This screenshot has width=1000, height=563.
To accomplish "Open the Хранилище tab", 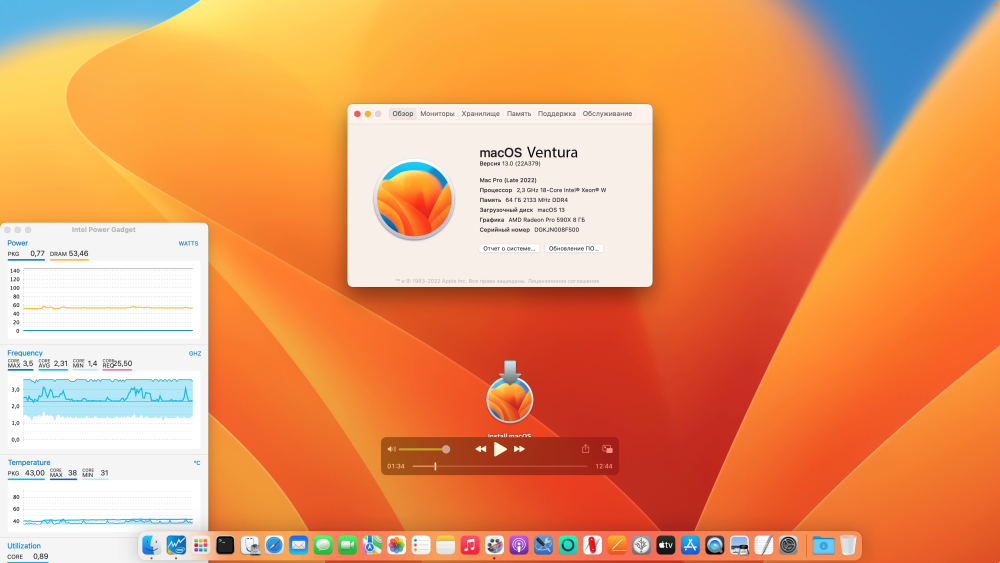I will coord(480,113).
